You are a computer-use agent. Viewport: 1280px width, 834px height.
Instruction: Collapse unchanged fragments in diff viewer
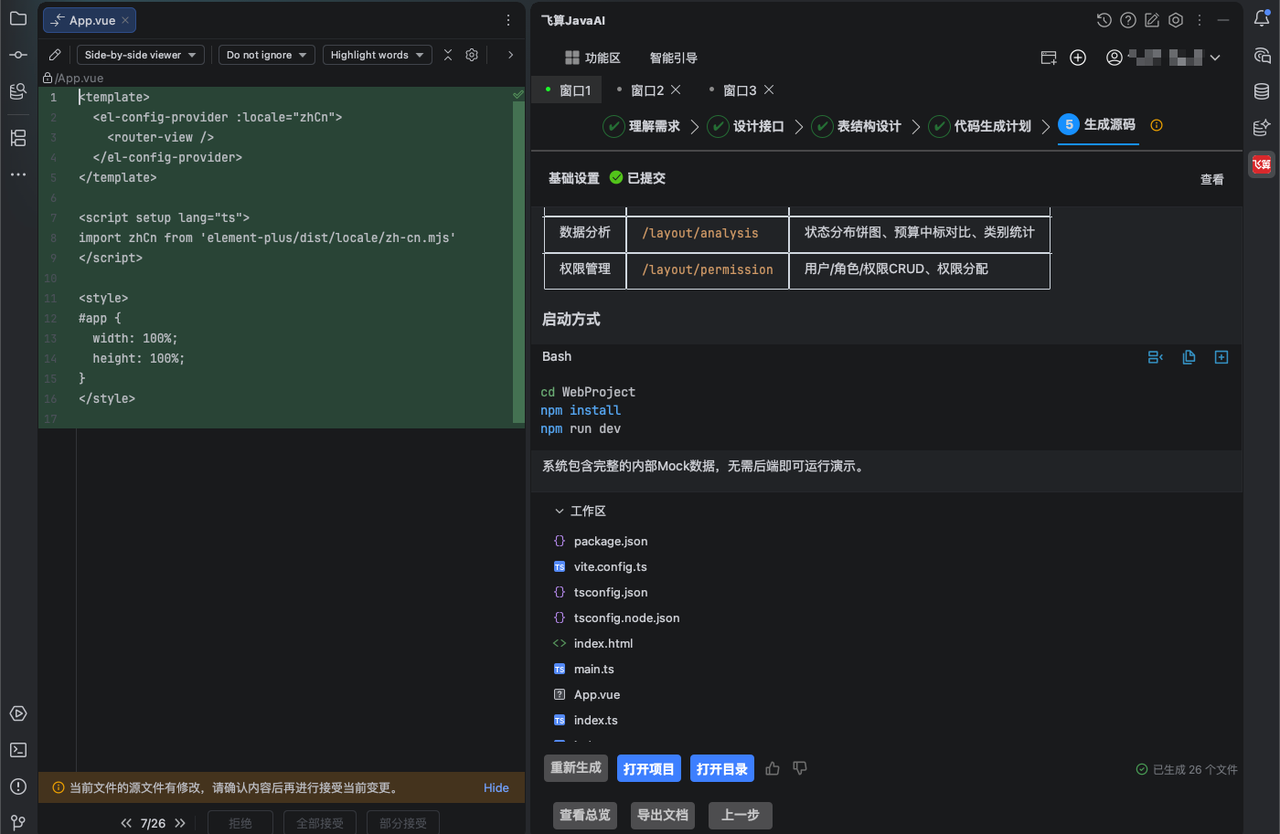[448, 55]
